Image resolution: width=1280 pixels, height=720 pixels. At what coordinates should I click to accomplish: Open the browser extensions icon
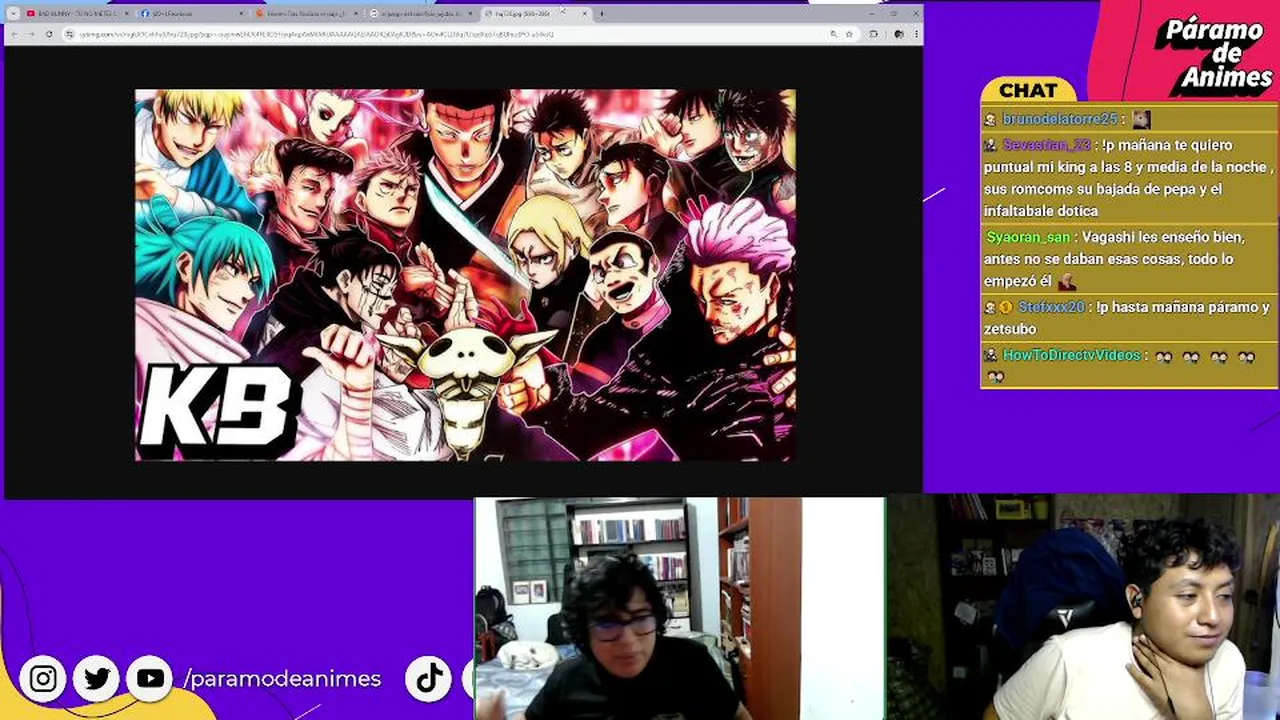tap(874, 34)
